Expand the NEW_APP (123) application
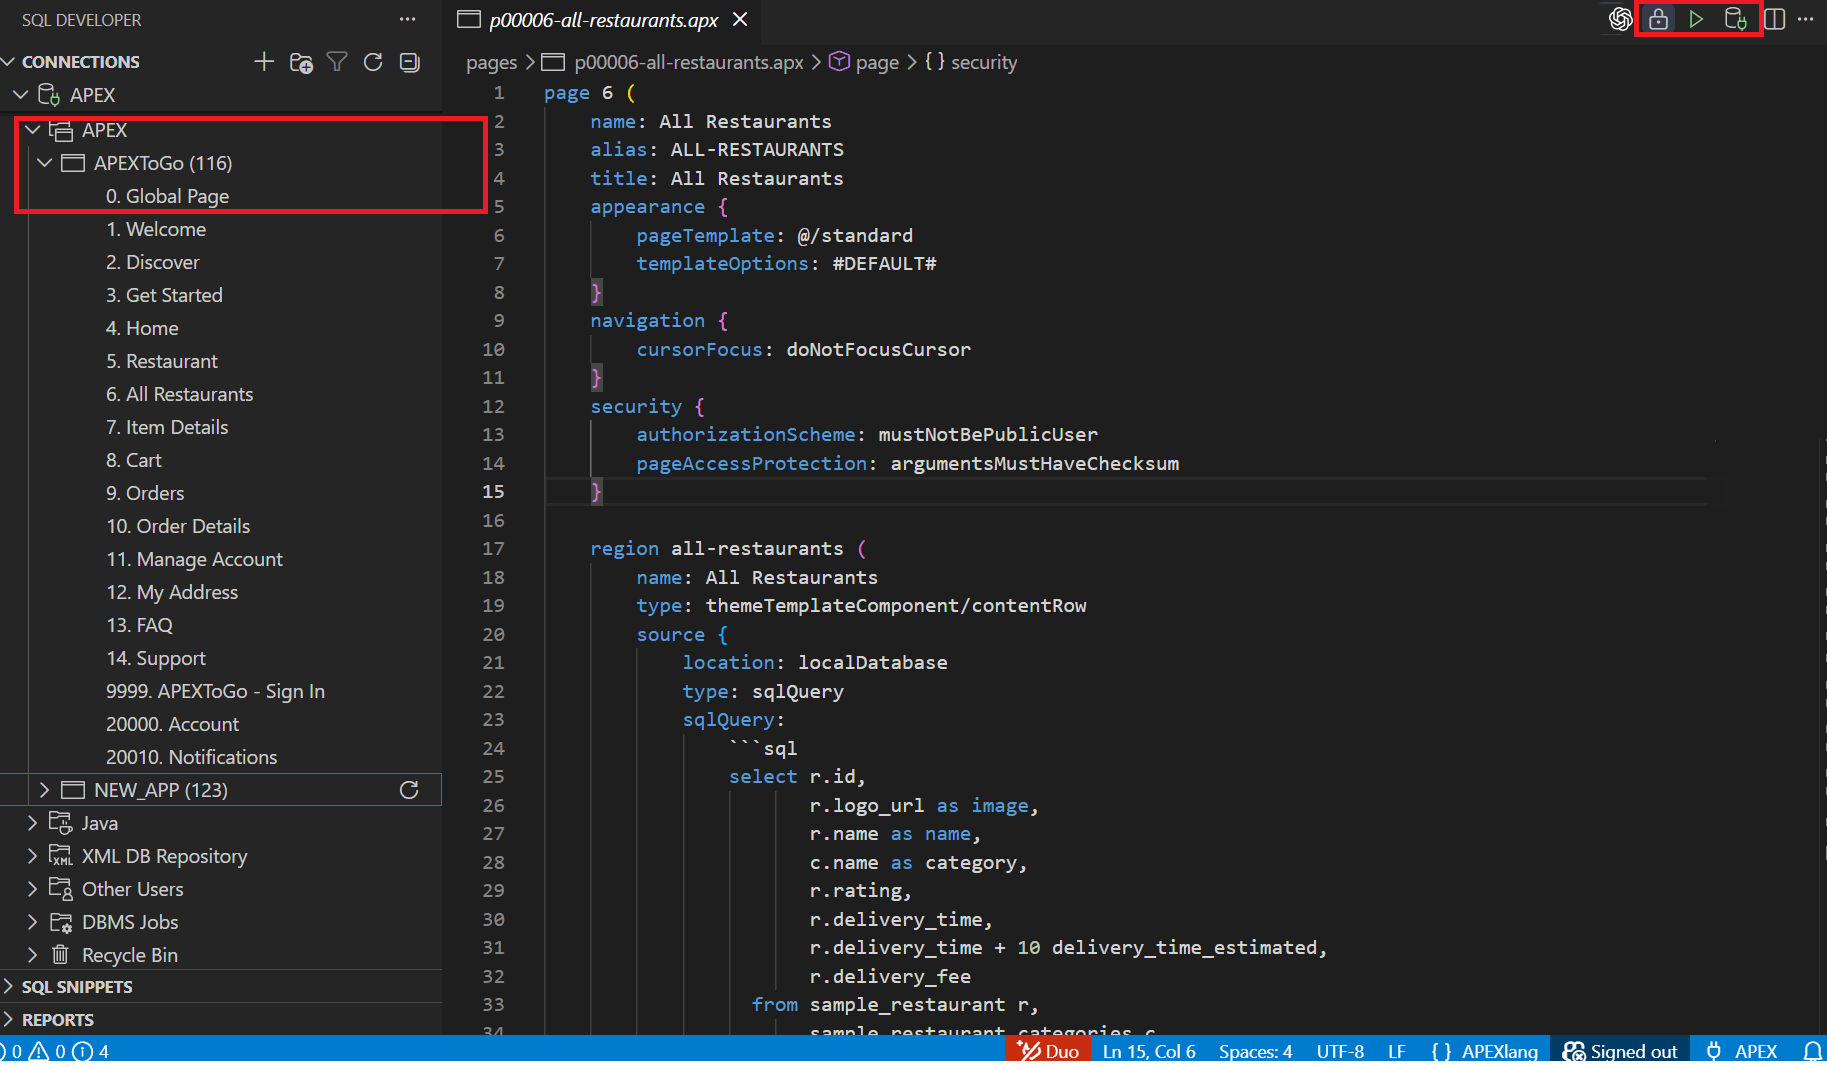The width and height of the screenshot is (1827, 1067). (44, 790)
